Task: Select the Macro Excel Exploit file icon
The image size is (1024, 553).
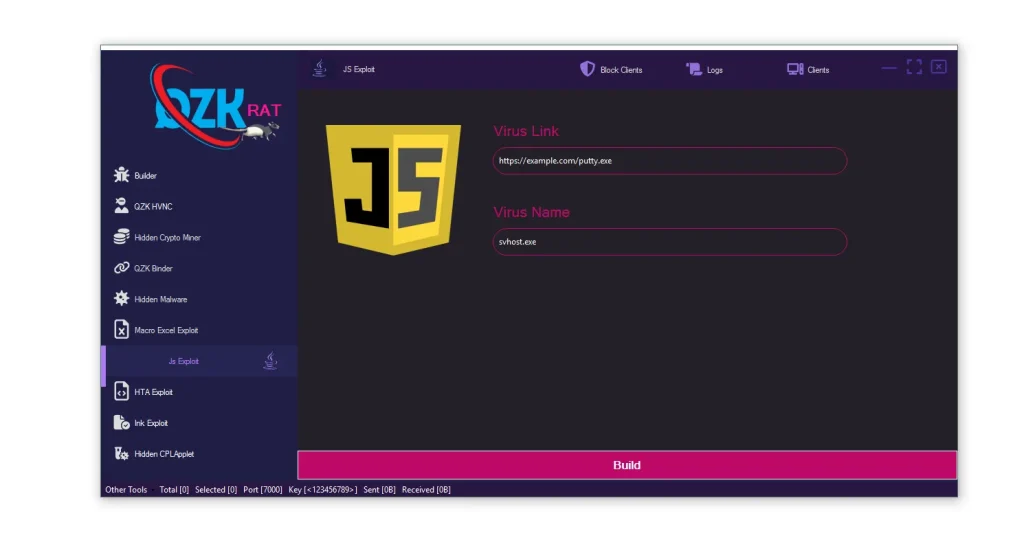Action: (121, 330)
